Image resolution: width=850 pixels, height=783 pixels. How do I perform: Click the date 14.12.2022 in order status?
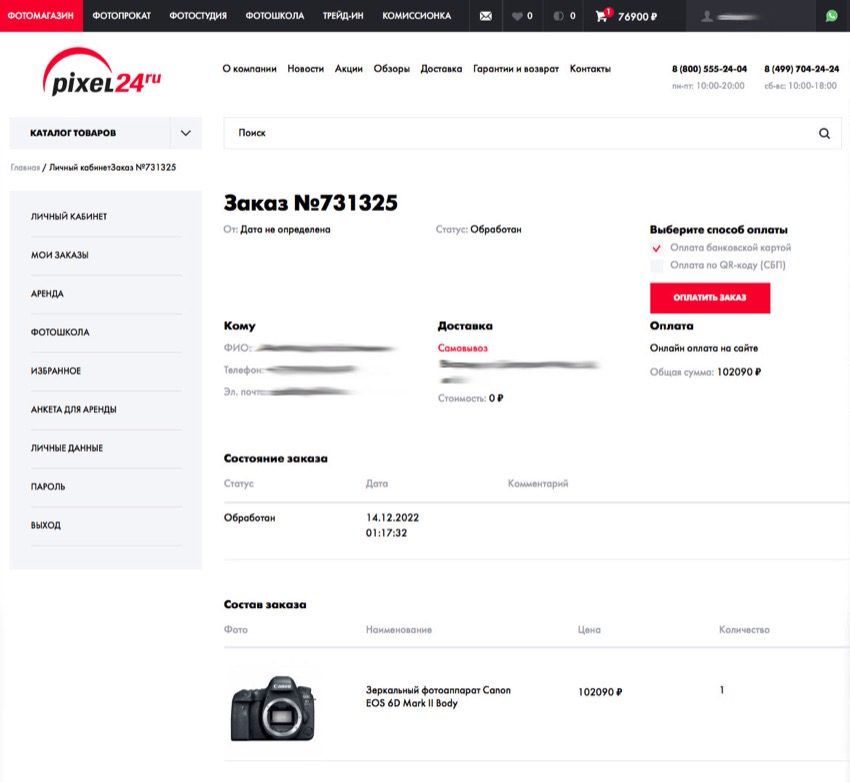click(392, 518)
